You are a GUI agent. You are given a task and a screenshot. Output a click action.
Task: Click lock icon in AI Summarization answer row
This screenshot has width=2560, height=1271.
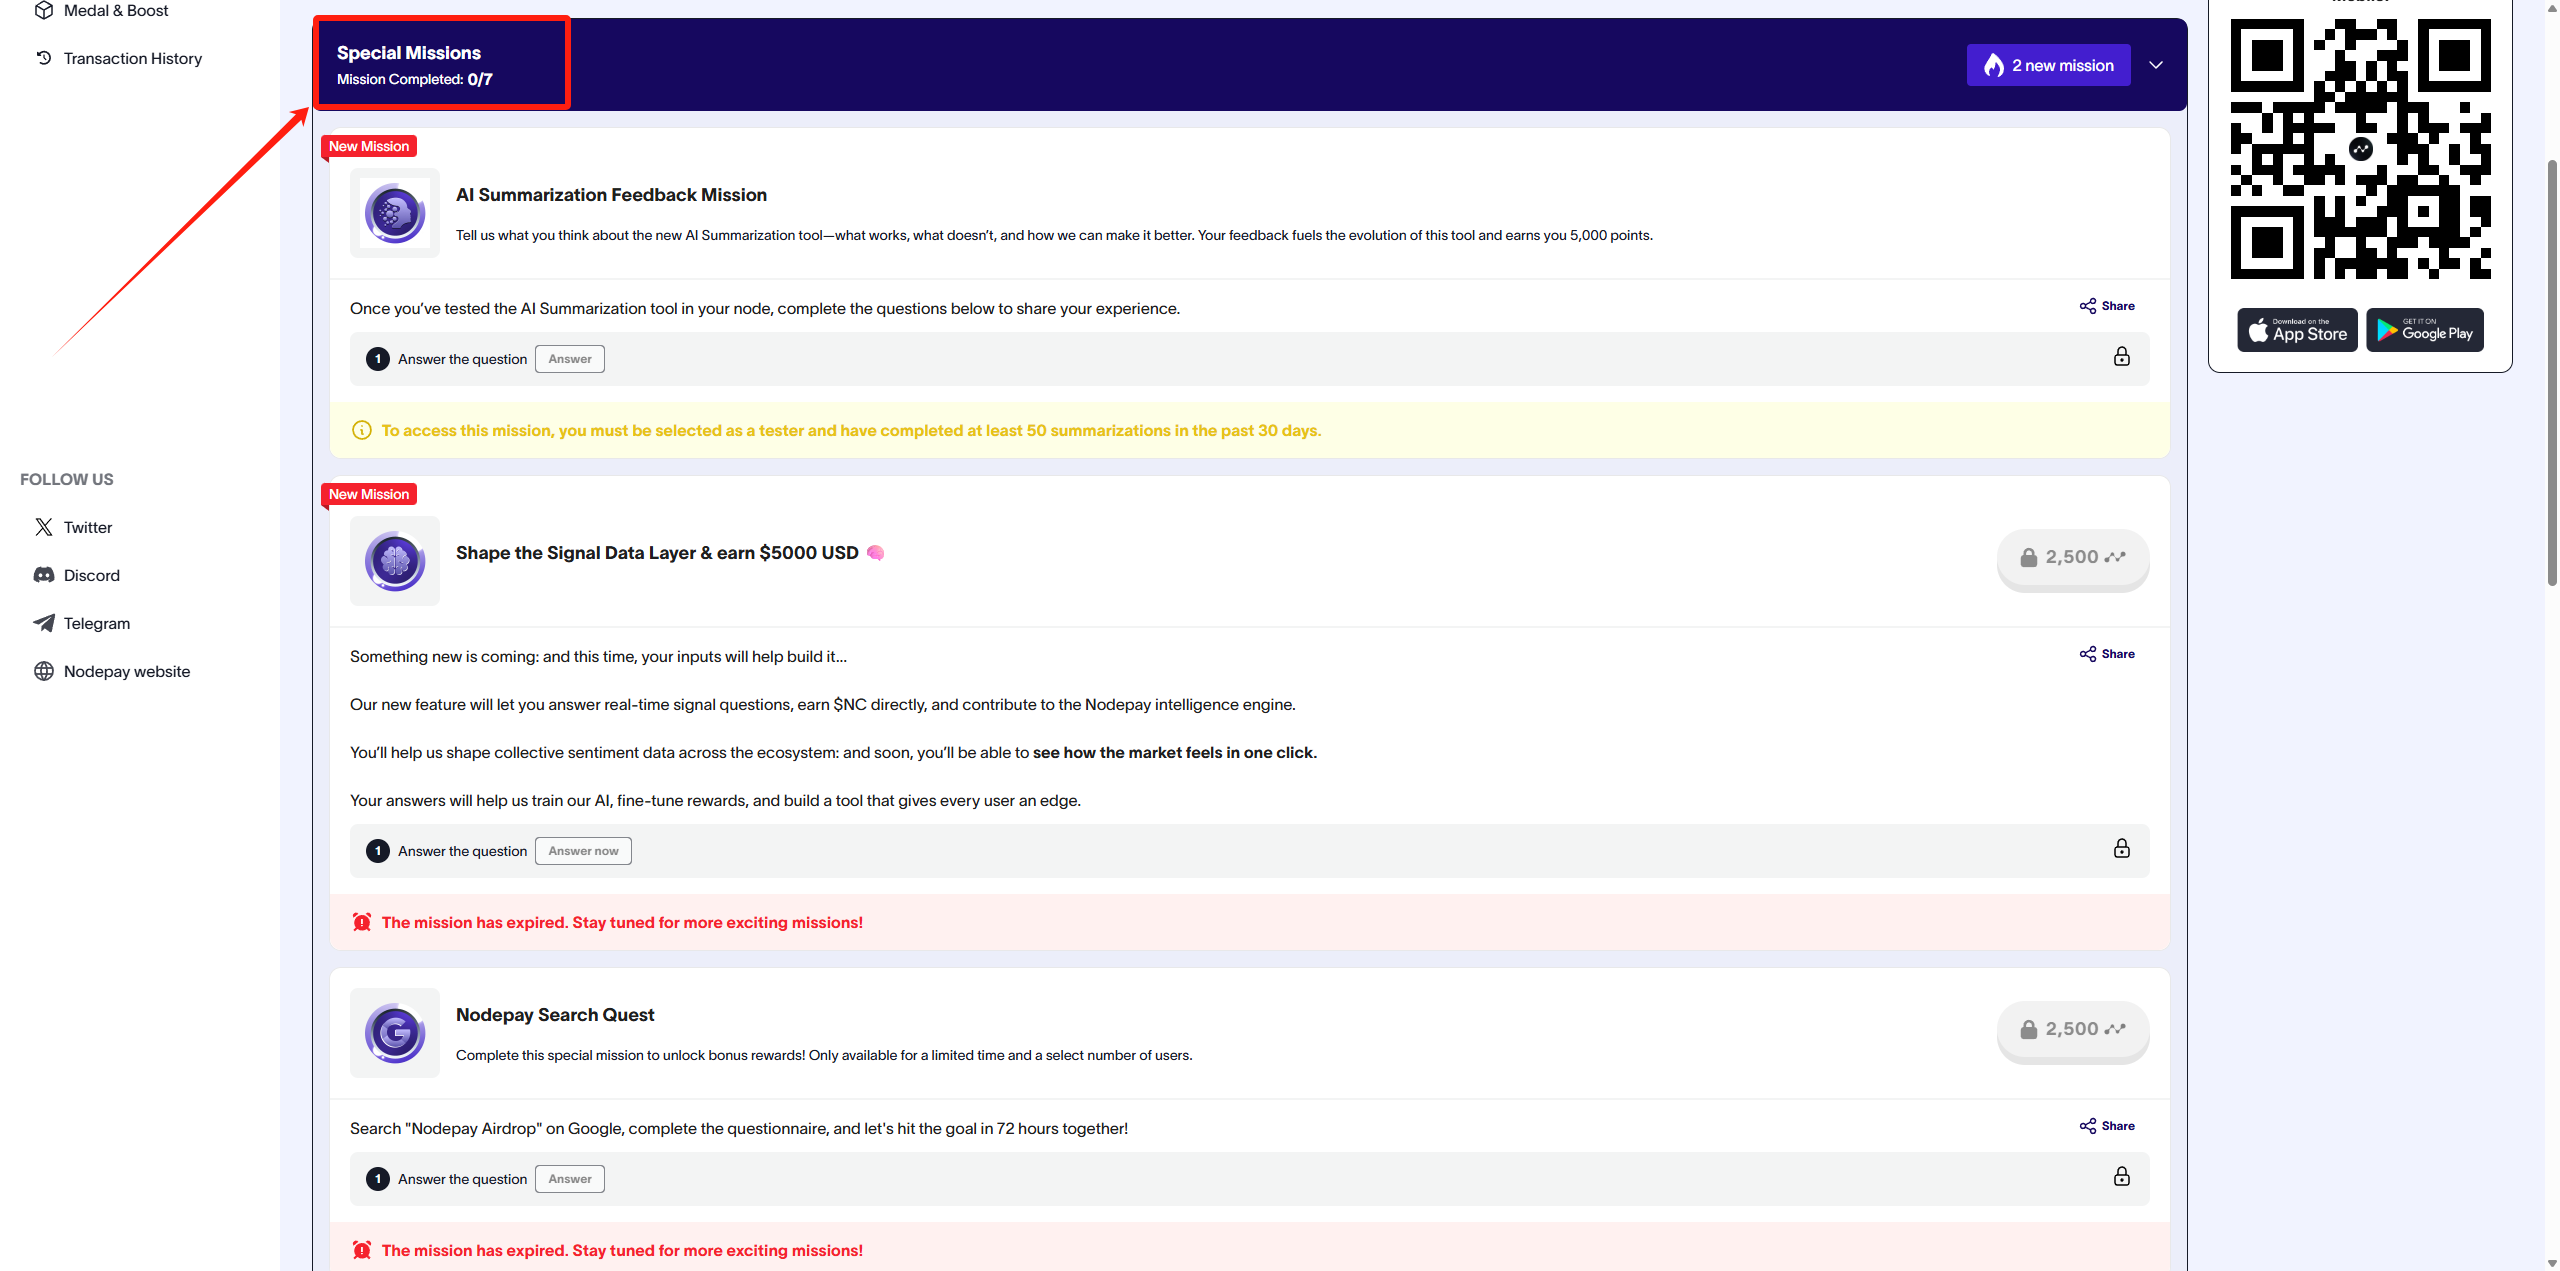[x=2121, y=357]
